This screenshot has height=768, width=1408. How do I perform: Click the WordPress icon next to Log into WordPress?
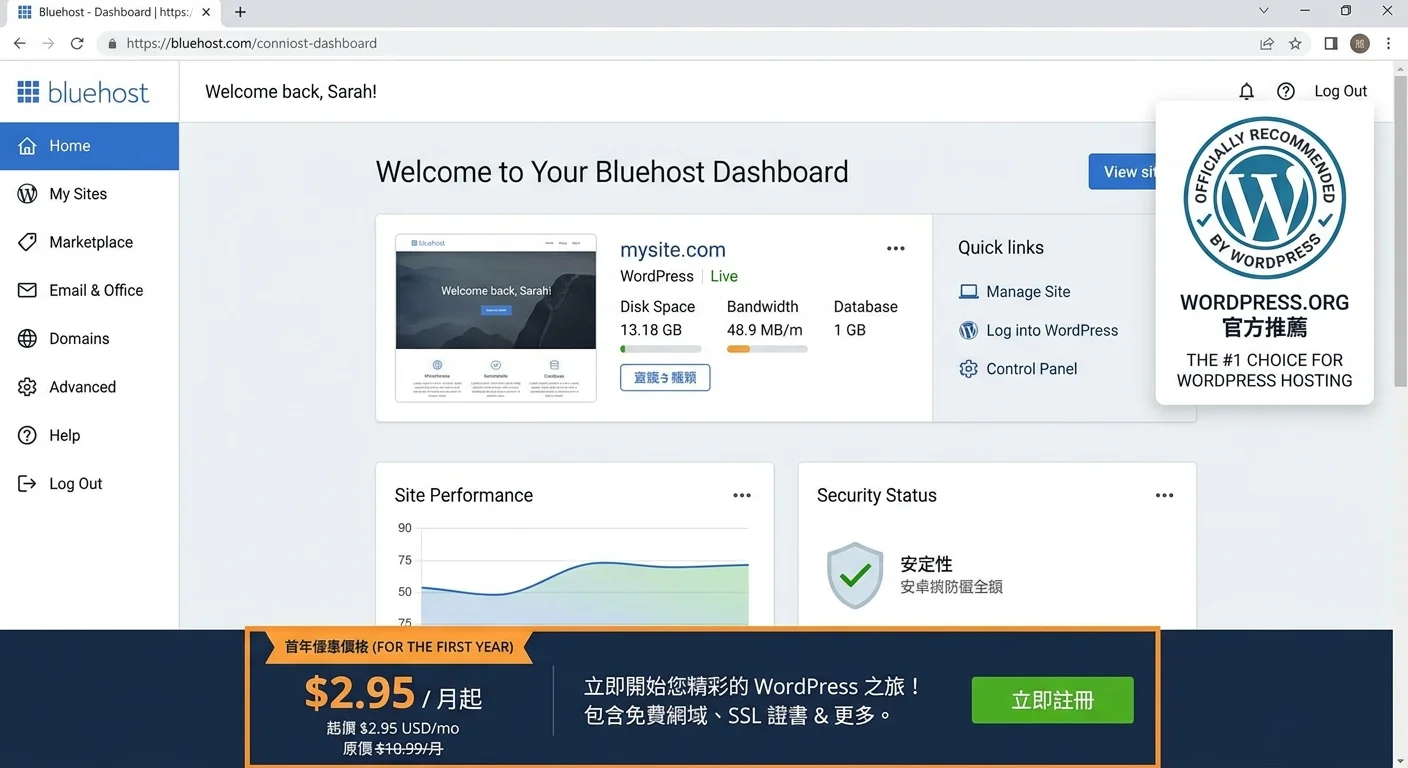click(x=968, y=330)
